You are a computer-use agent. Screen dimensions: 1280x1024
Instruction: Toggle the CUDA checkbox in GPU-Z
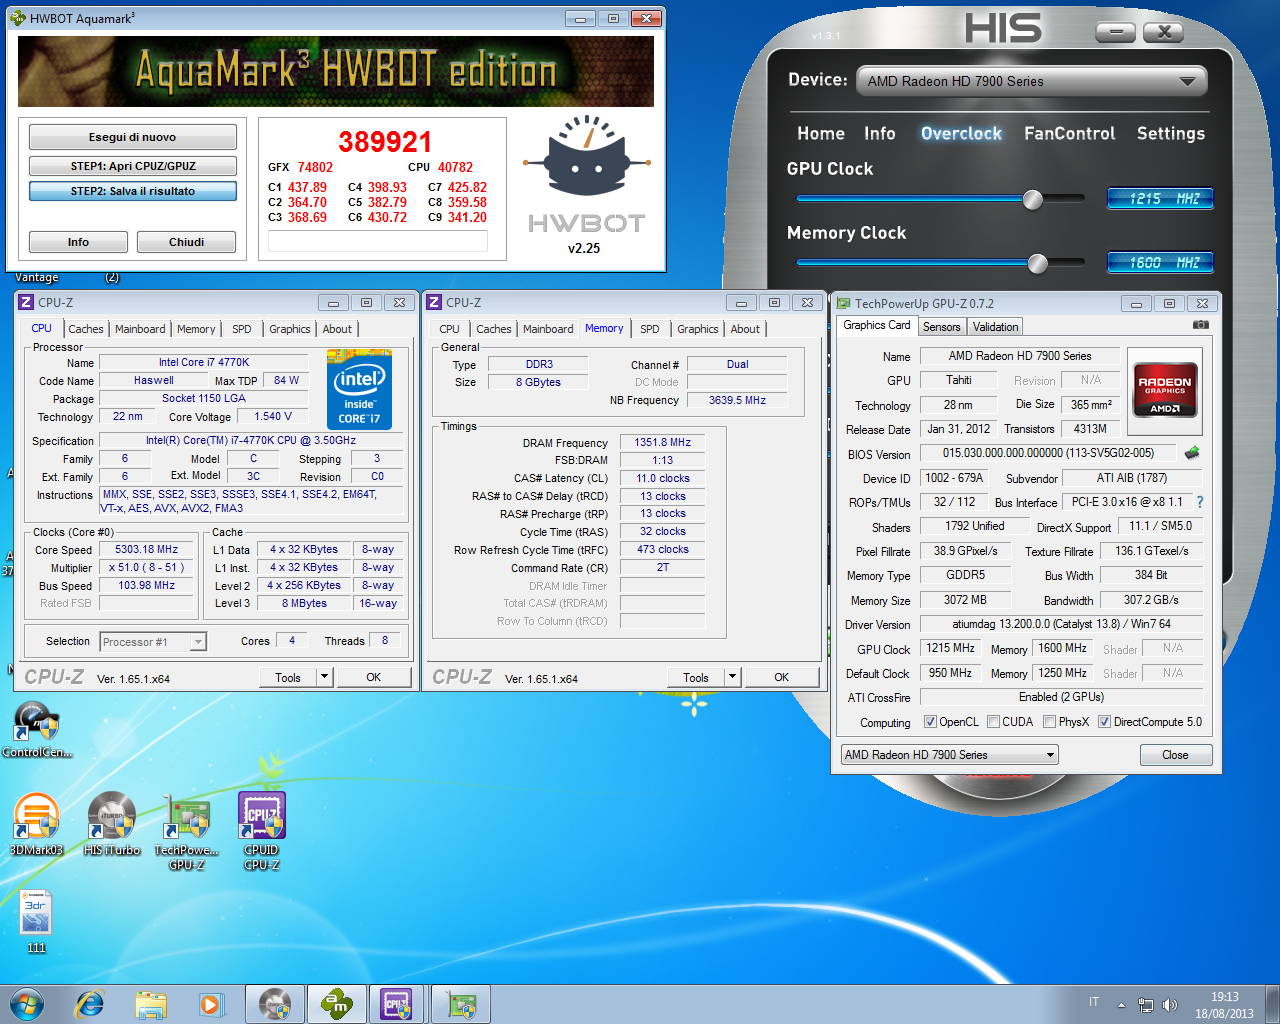[993, 722]
